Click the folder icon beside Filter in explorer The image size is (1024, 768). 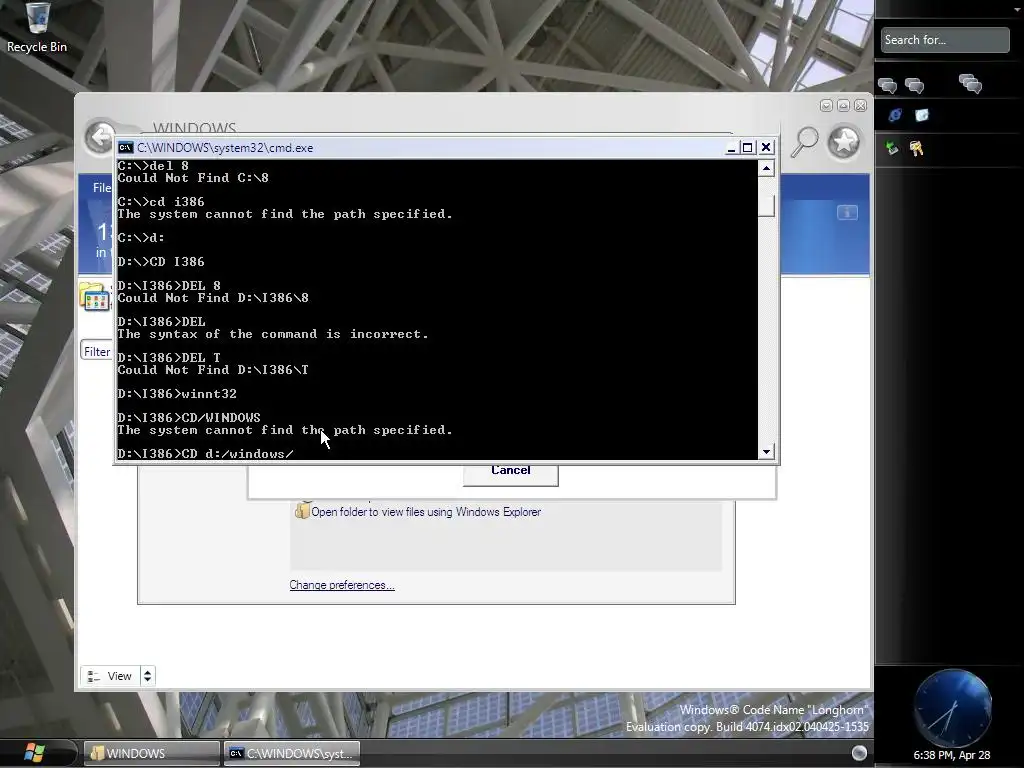(x=95, y=296)
